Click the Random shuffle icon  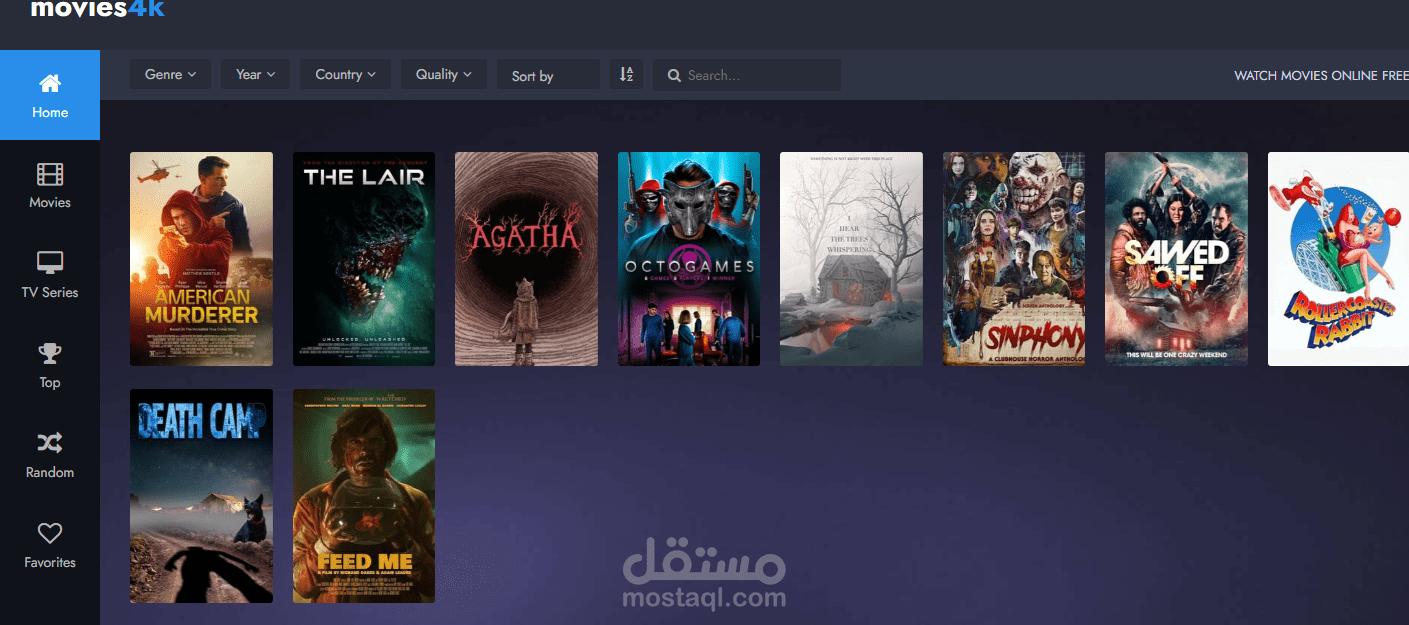(x=50, y=443)
